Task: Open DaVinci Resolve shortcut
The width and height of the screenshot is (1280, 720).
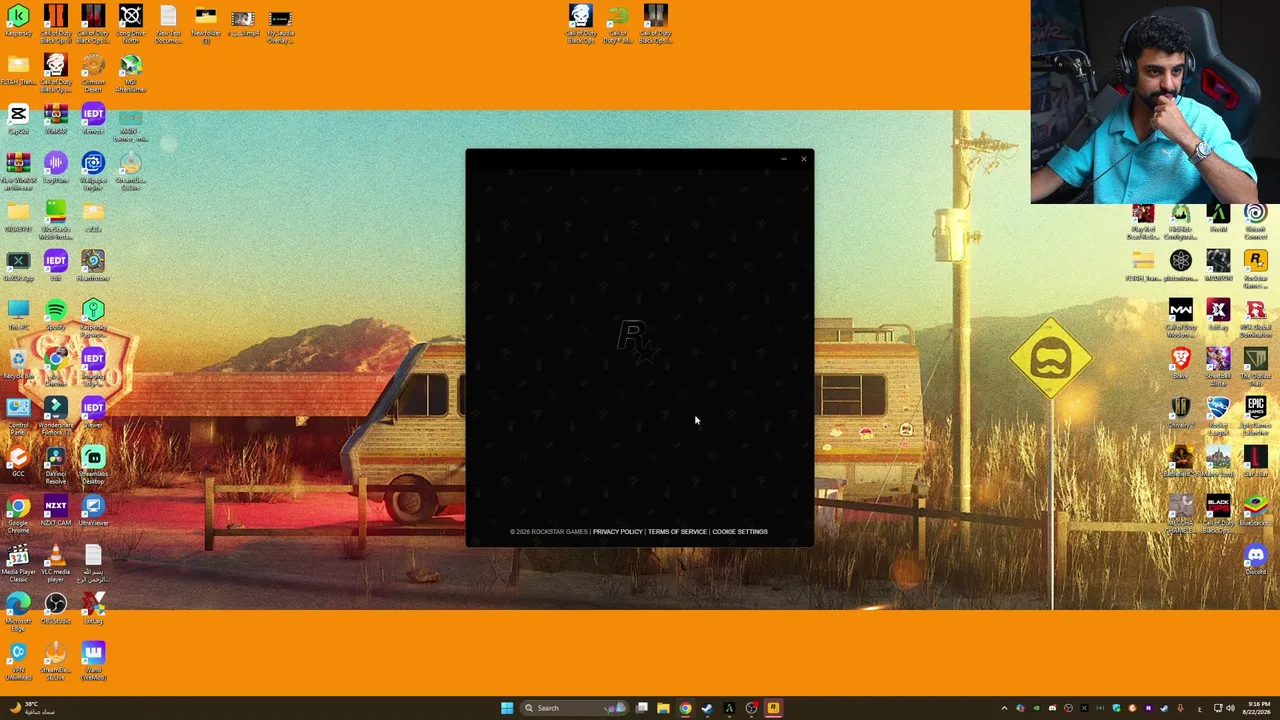Action: coord(55,464)
